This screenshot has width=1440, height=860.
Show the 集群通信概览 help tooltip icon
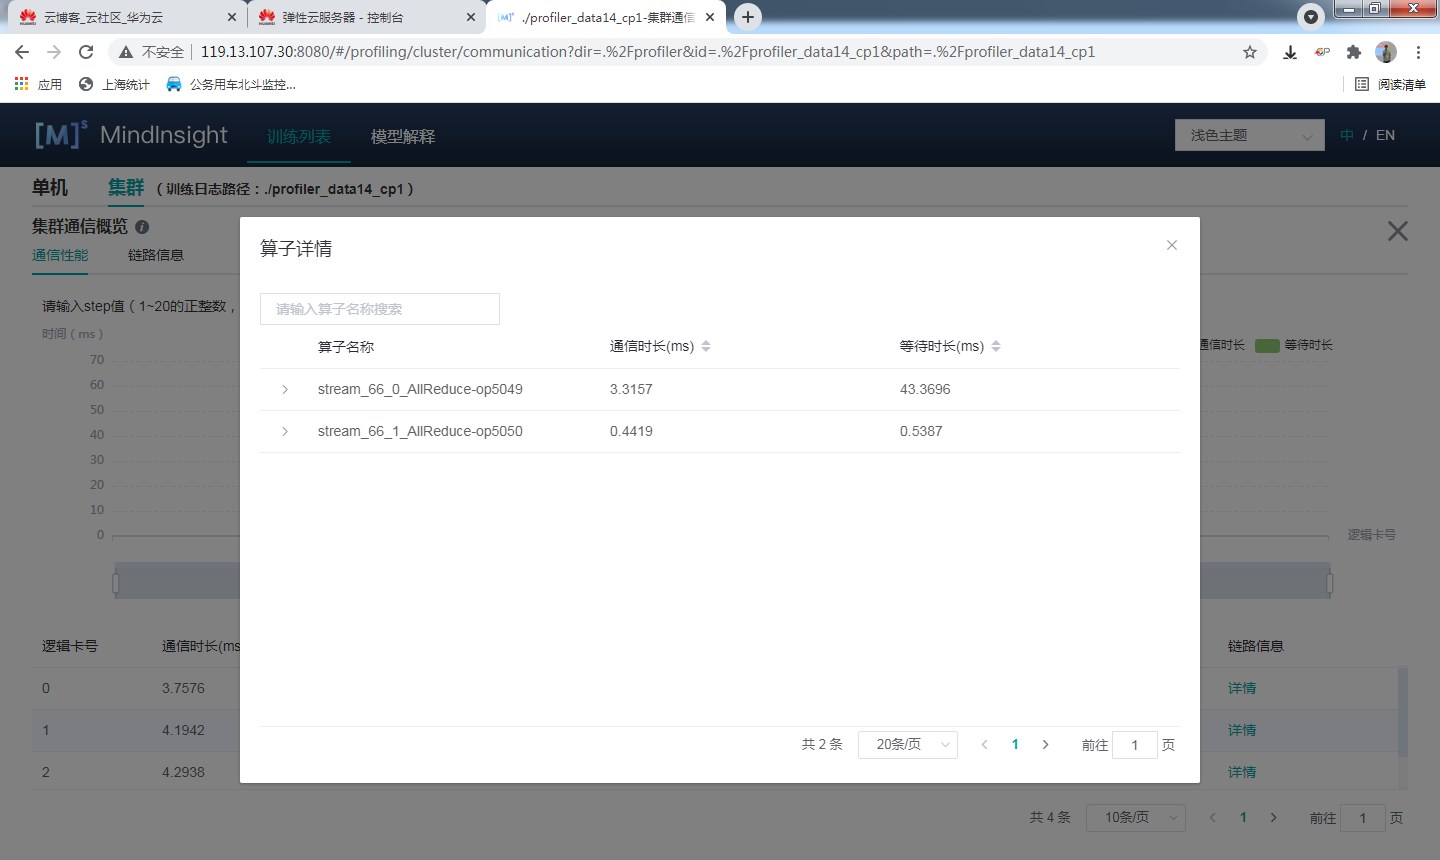142,227
